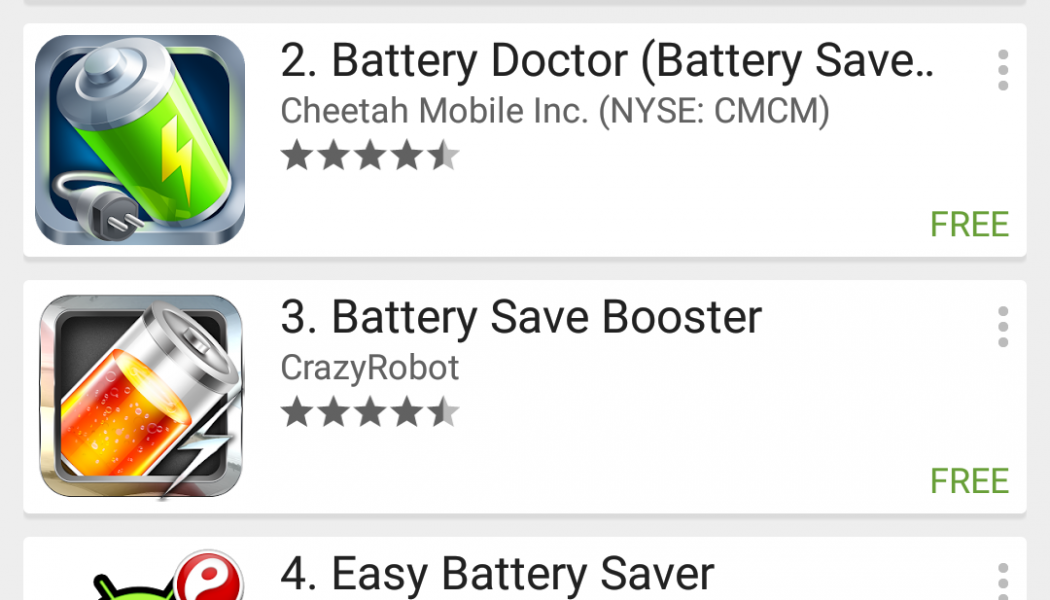The width and height of the screenshot is (1050, 600).
Task: Click the first star in Battery Save Booster's rating
Action: point(296,412)
